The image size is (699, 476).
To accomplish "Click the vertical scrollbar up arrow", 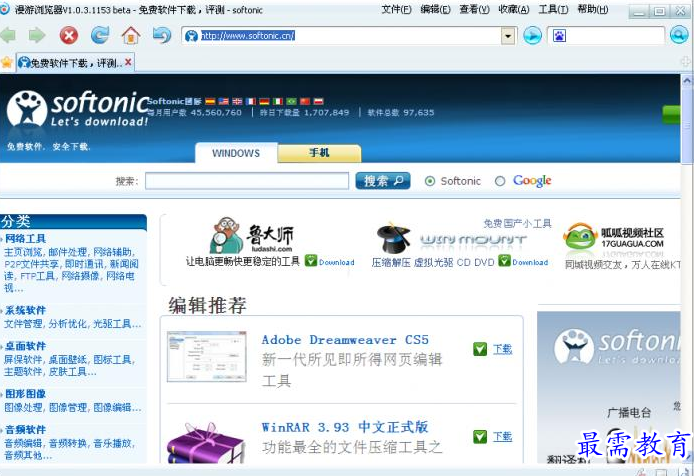I will coord(687,81).
